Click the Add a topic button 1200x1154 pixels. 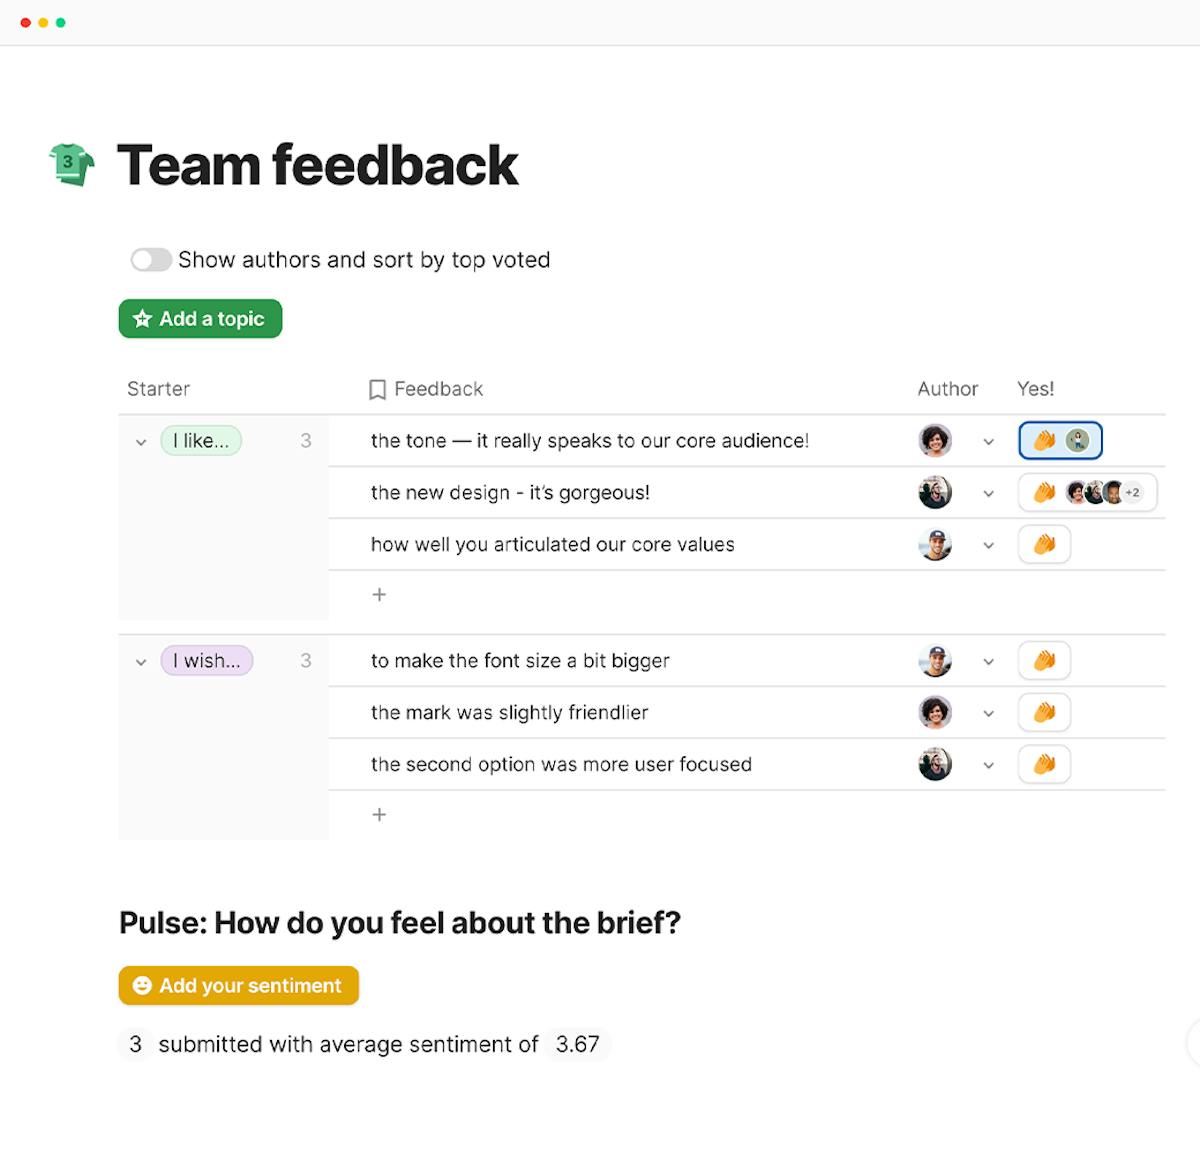199,318
